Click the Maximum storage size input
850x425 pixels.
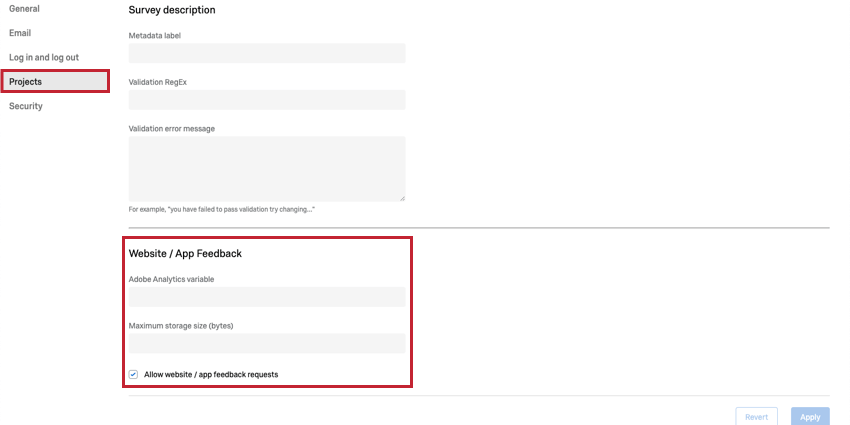click(267, 344)
